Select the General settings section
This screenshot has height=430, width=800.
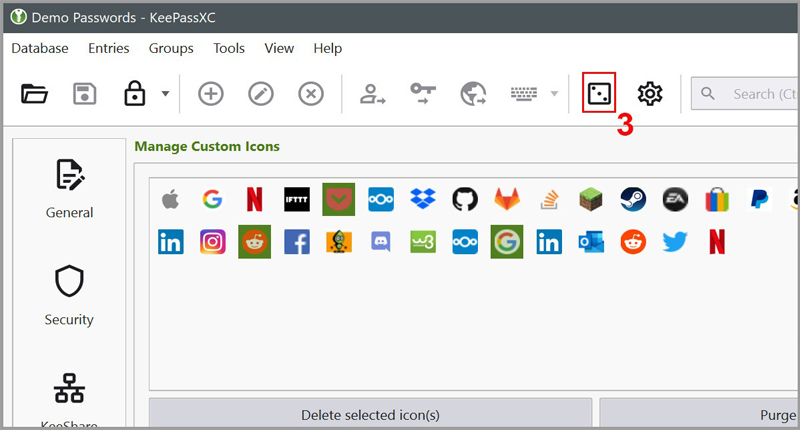click(x=69, y=188)
